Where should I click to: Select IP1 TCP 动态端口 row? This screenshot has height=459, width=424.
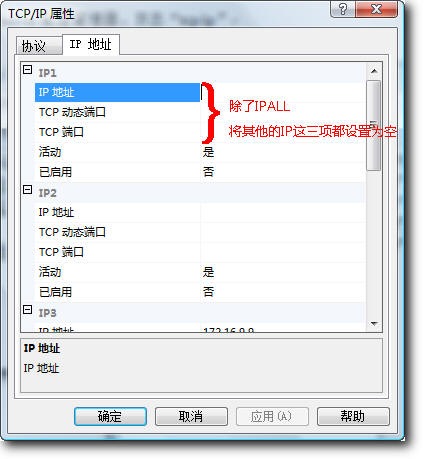[x=201, y=112]
